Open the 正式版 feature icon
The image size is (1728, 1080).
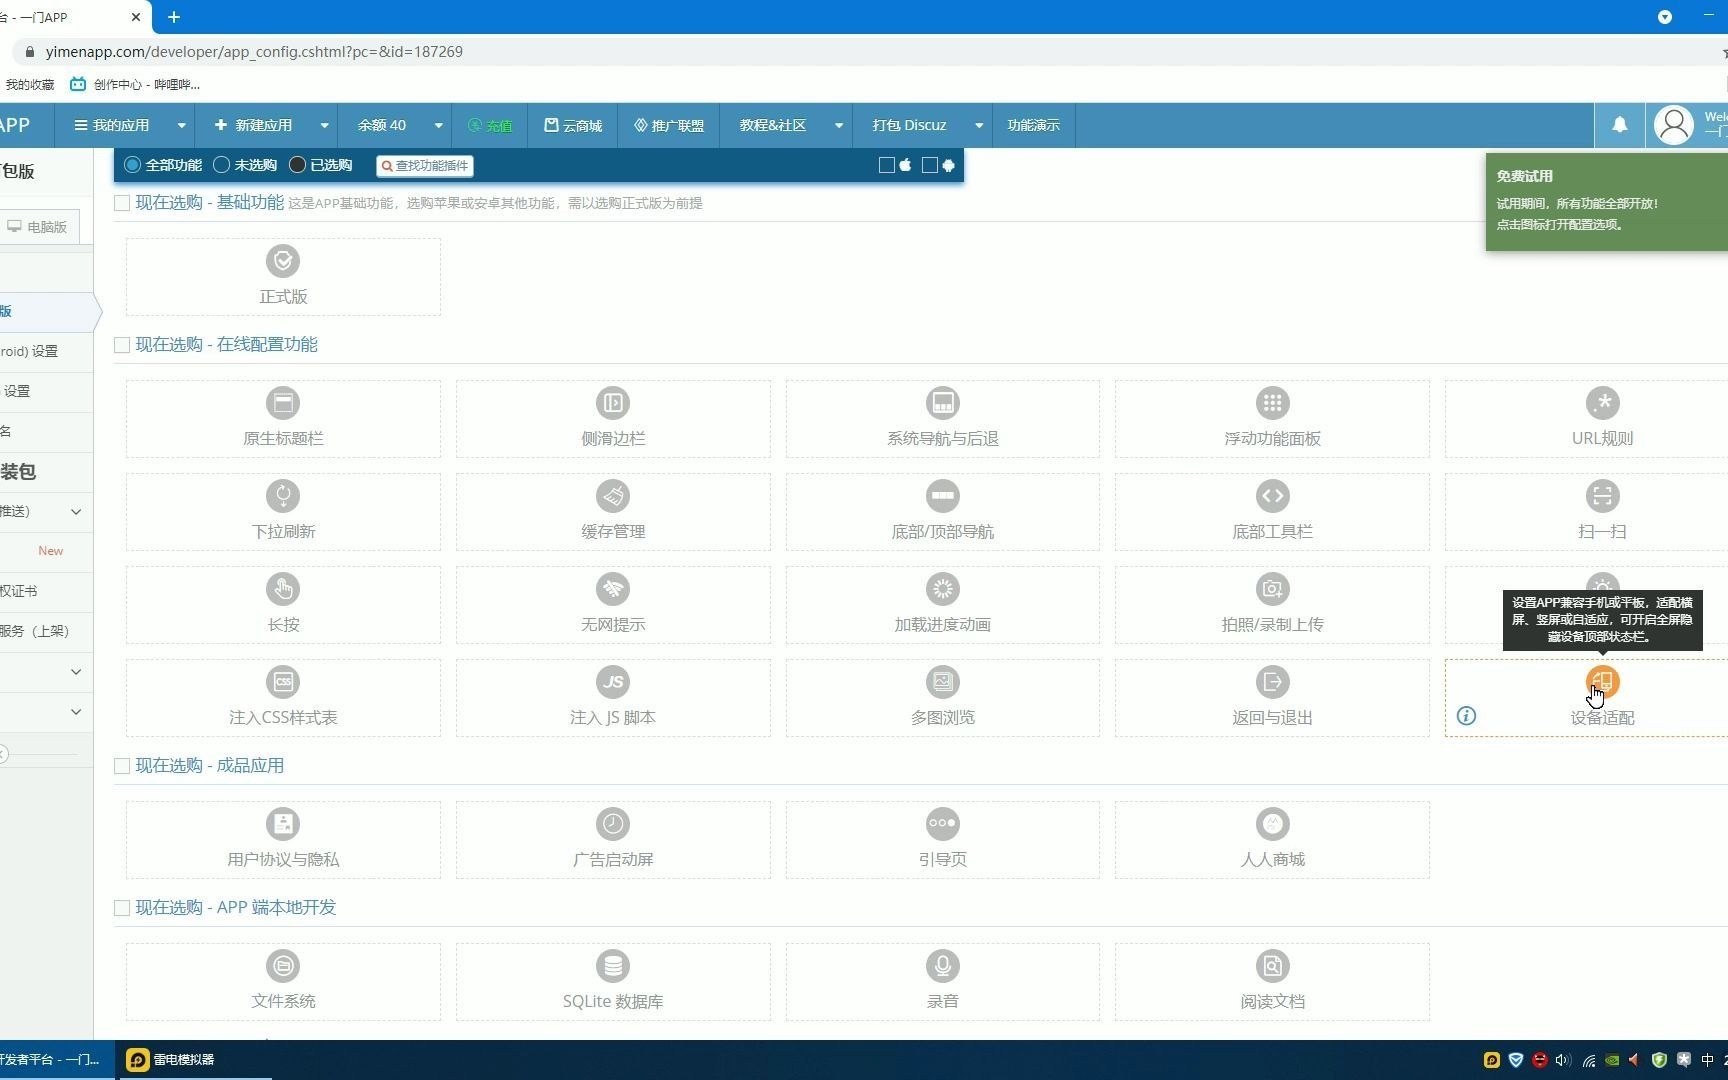click(283, 261)
